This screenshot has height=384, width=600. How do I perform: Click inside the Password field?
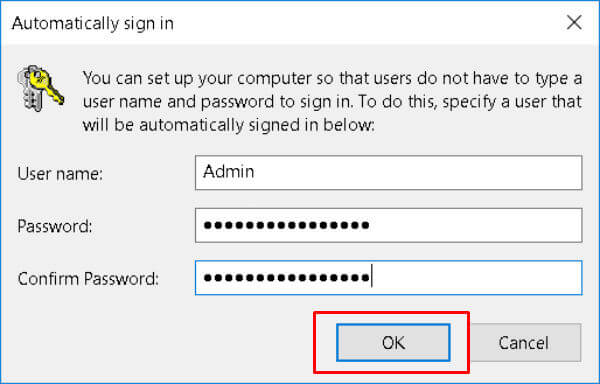point(388,225)
